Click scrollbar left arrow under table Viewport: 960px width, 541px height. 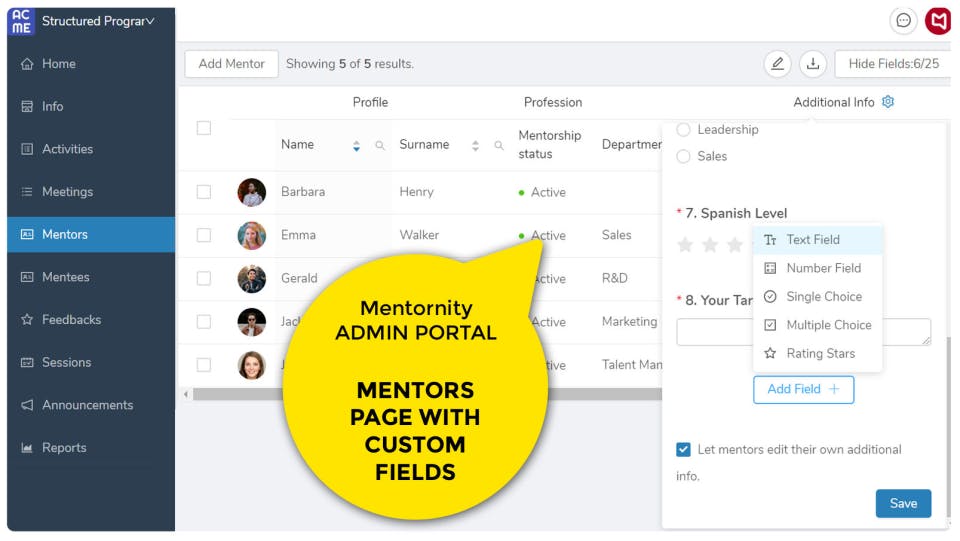tap(186, 395)
